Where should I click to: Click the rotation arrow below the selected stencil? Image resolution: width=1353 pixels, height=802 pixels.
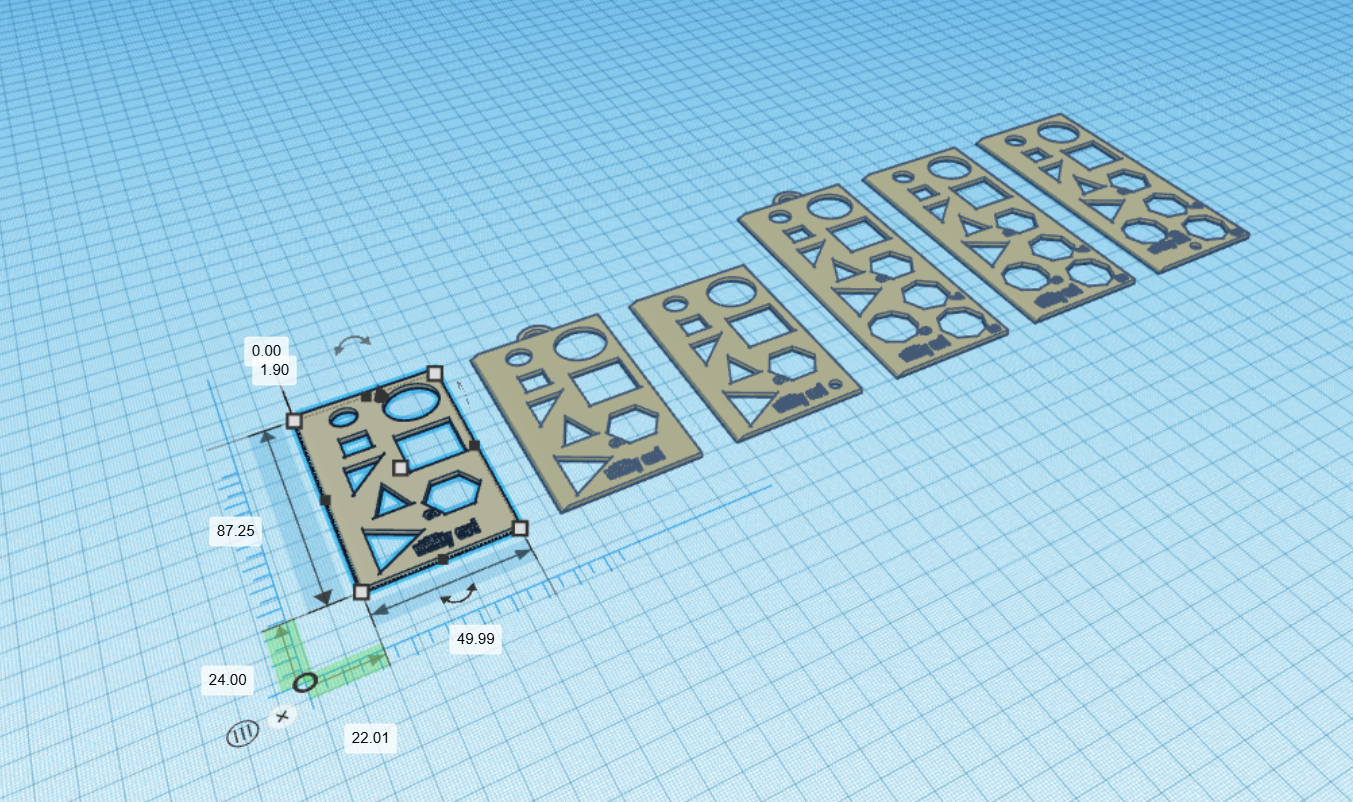pos(459,593)
